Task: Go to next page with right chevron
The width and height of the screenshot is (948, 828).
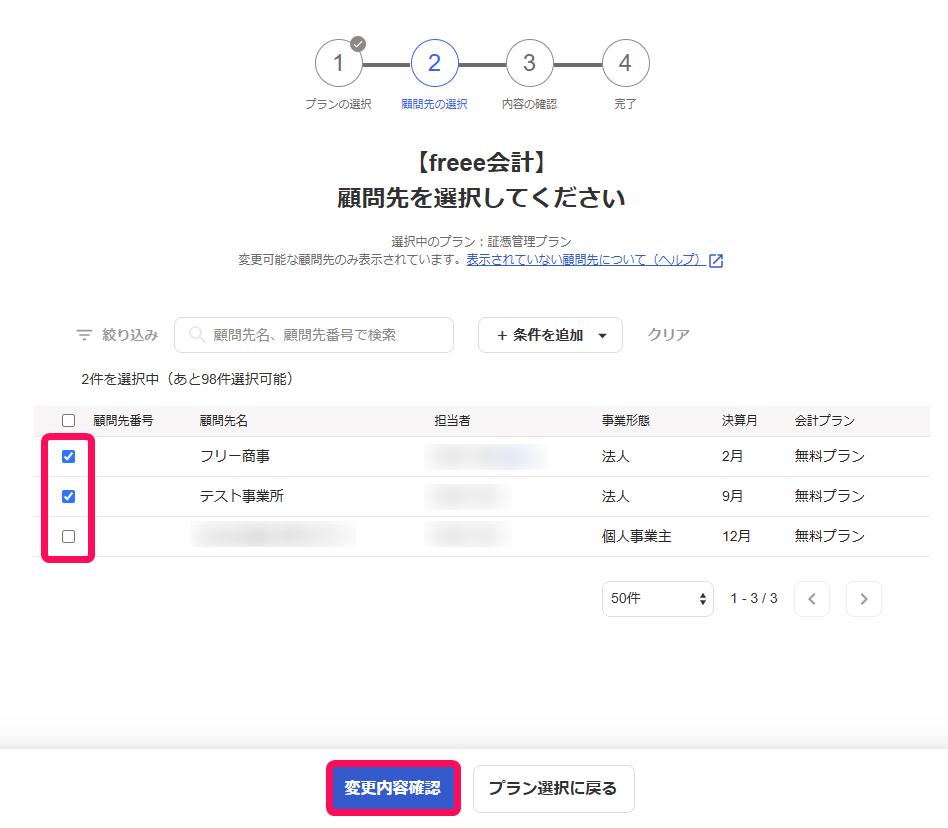Action: [x=863, y=599]
